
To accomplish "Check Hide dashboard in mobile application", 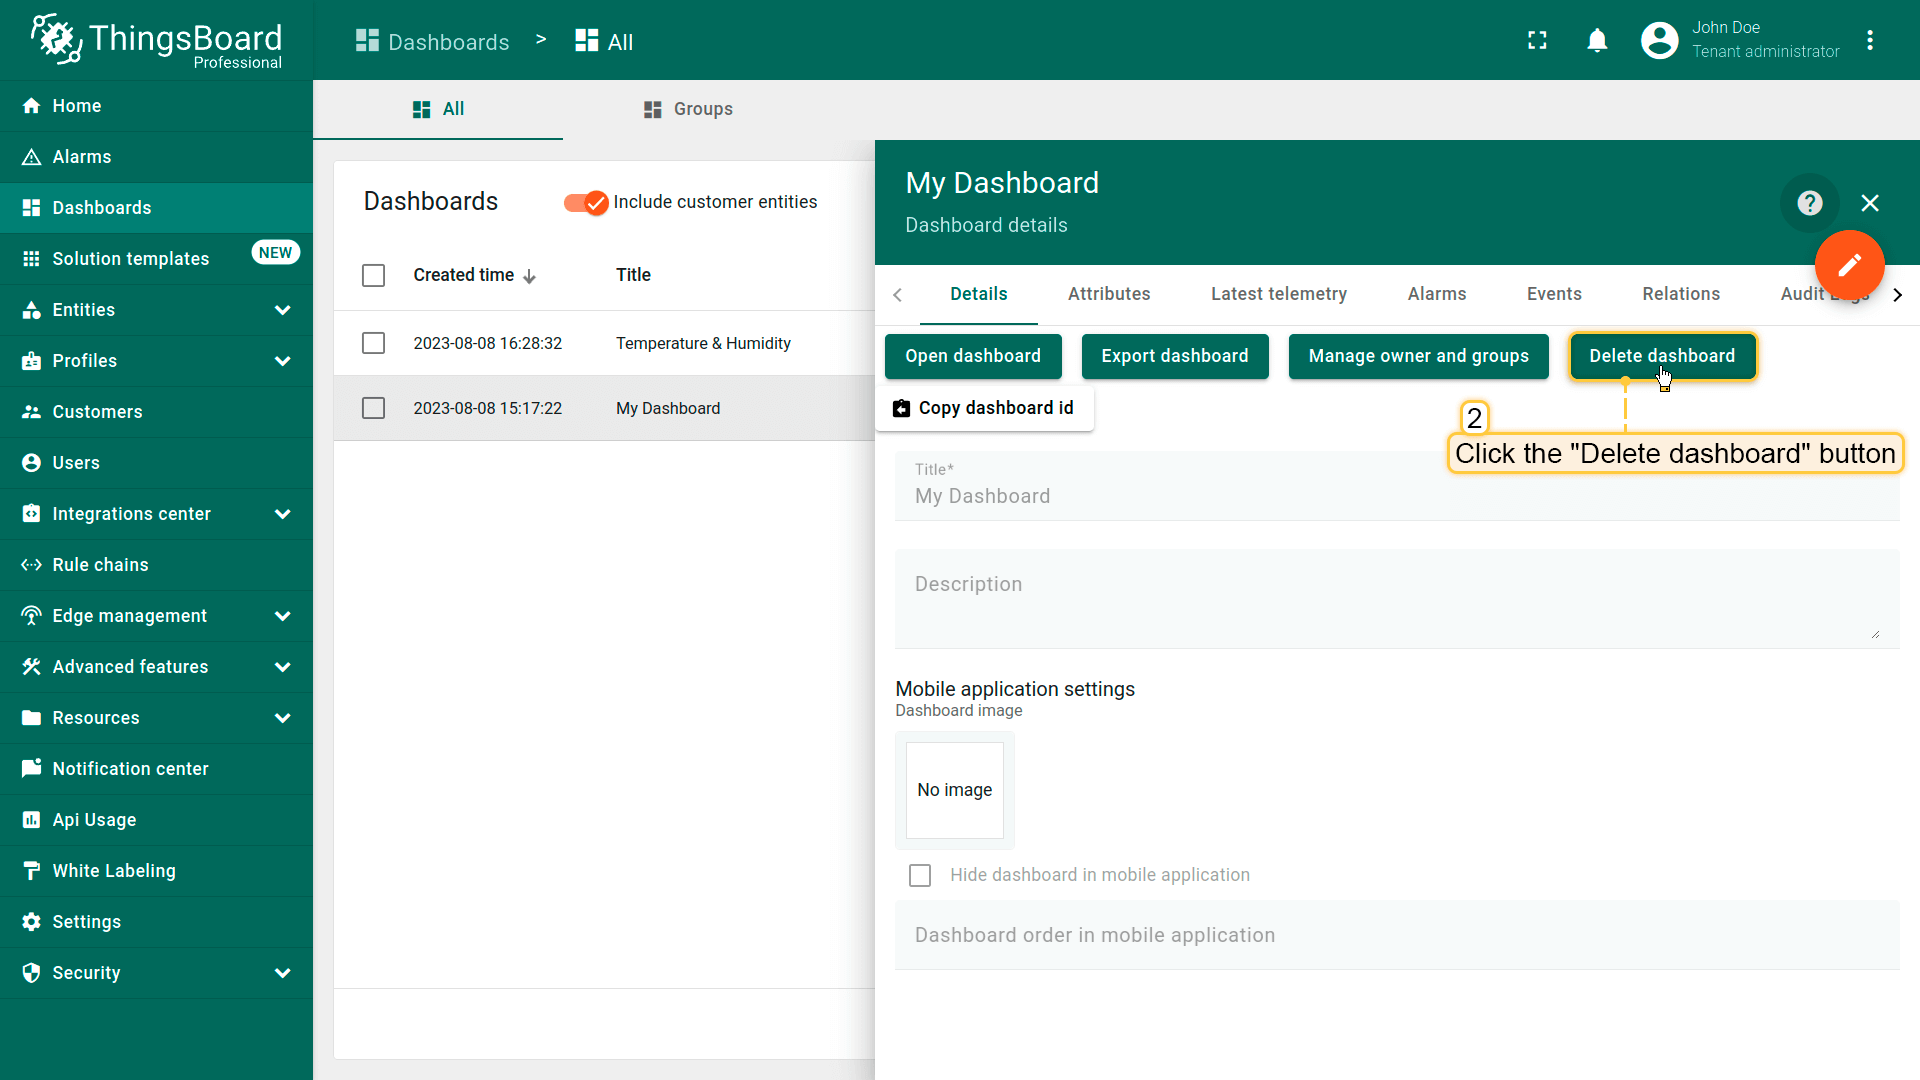I will 920,876.
